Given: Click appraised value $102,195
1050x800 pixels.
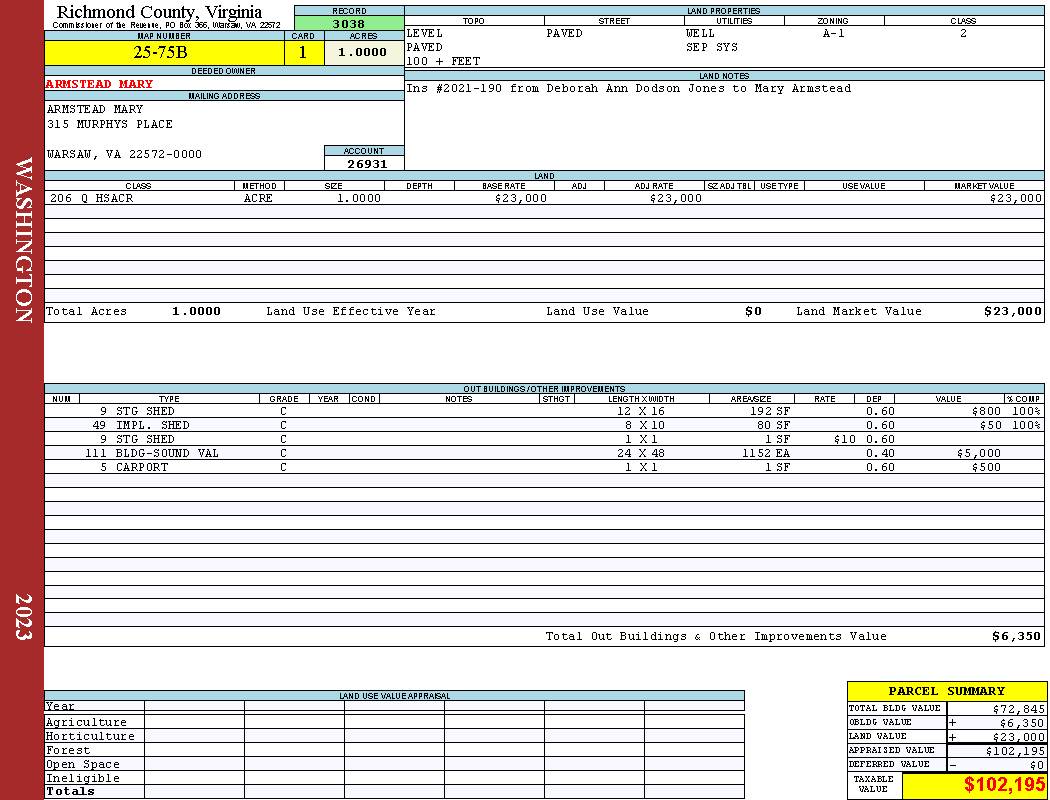Looking at the screenshot, I should (x=1015, y=751).
